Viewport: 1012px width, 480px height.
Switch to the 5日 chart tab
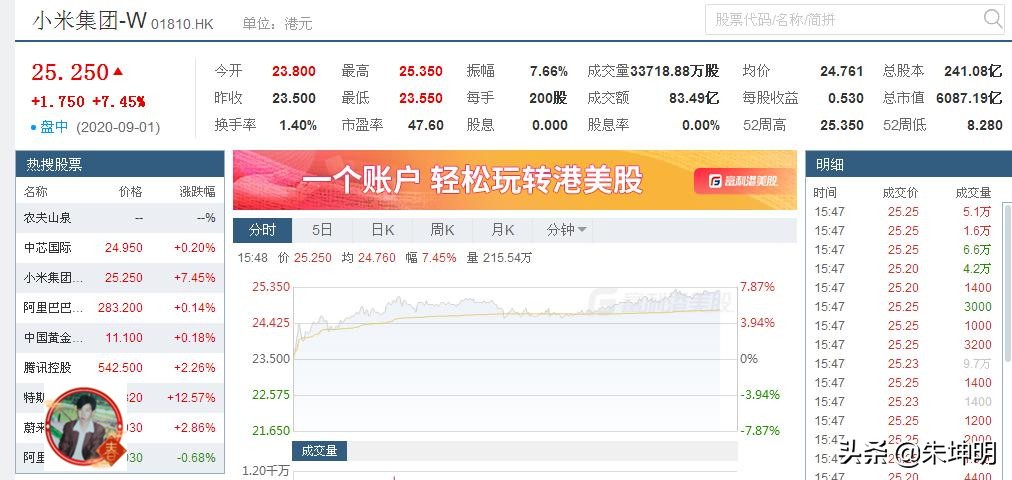tap(322, 230)
